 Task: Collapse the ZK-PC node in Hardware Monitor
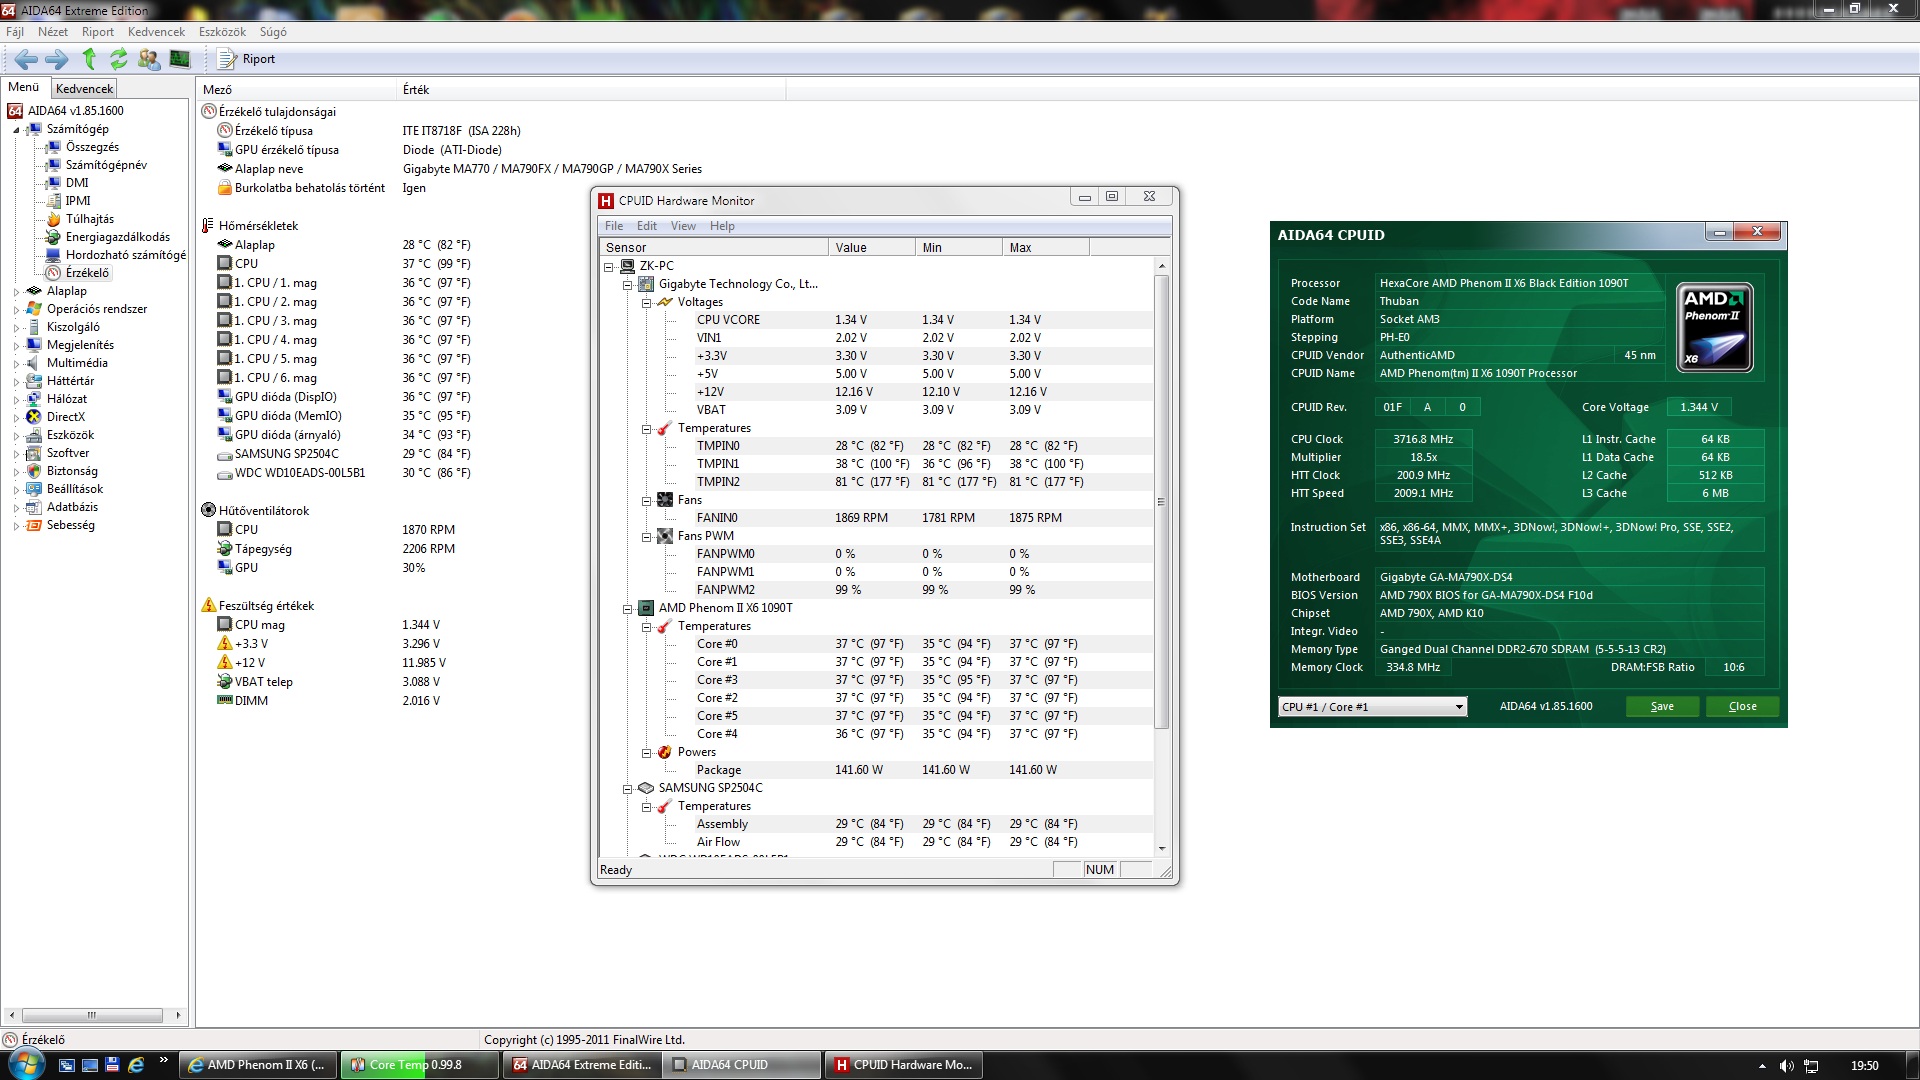608,267
